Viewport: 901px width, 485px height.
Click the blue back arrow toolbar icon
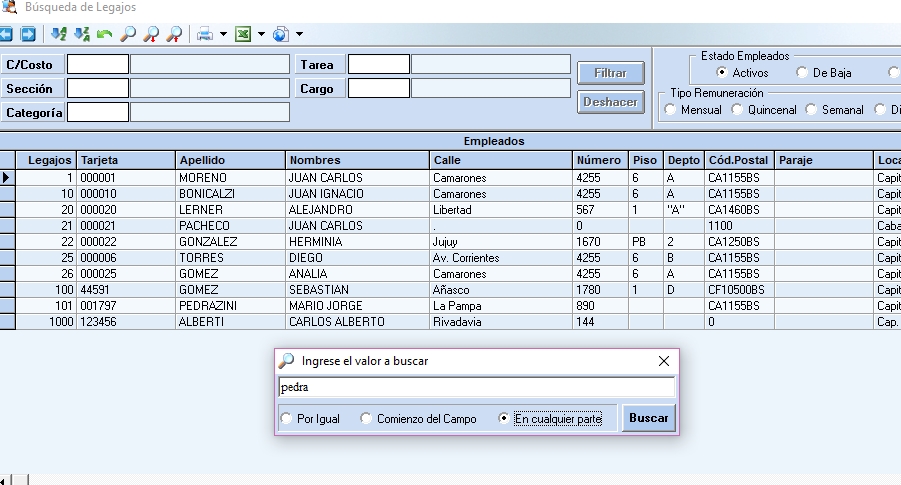click(x=5, y=34)
